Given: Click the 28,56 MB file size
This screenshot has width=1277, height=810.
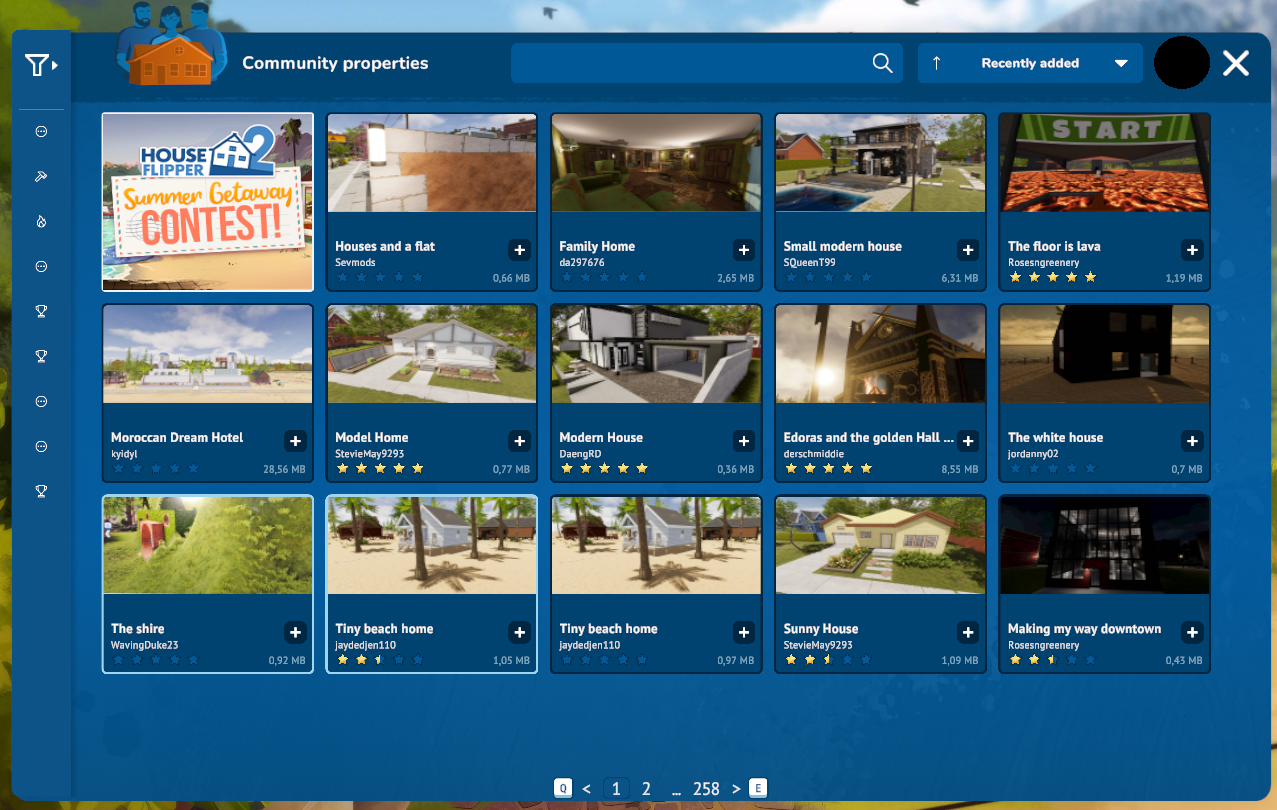Looking at the screenshot, I should 284,469.
